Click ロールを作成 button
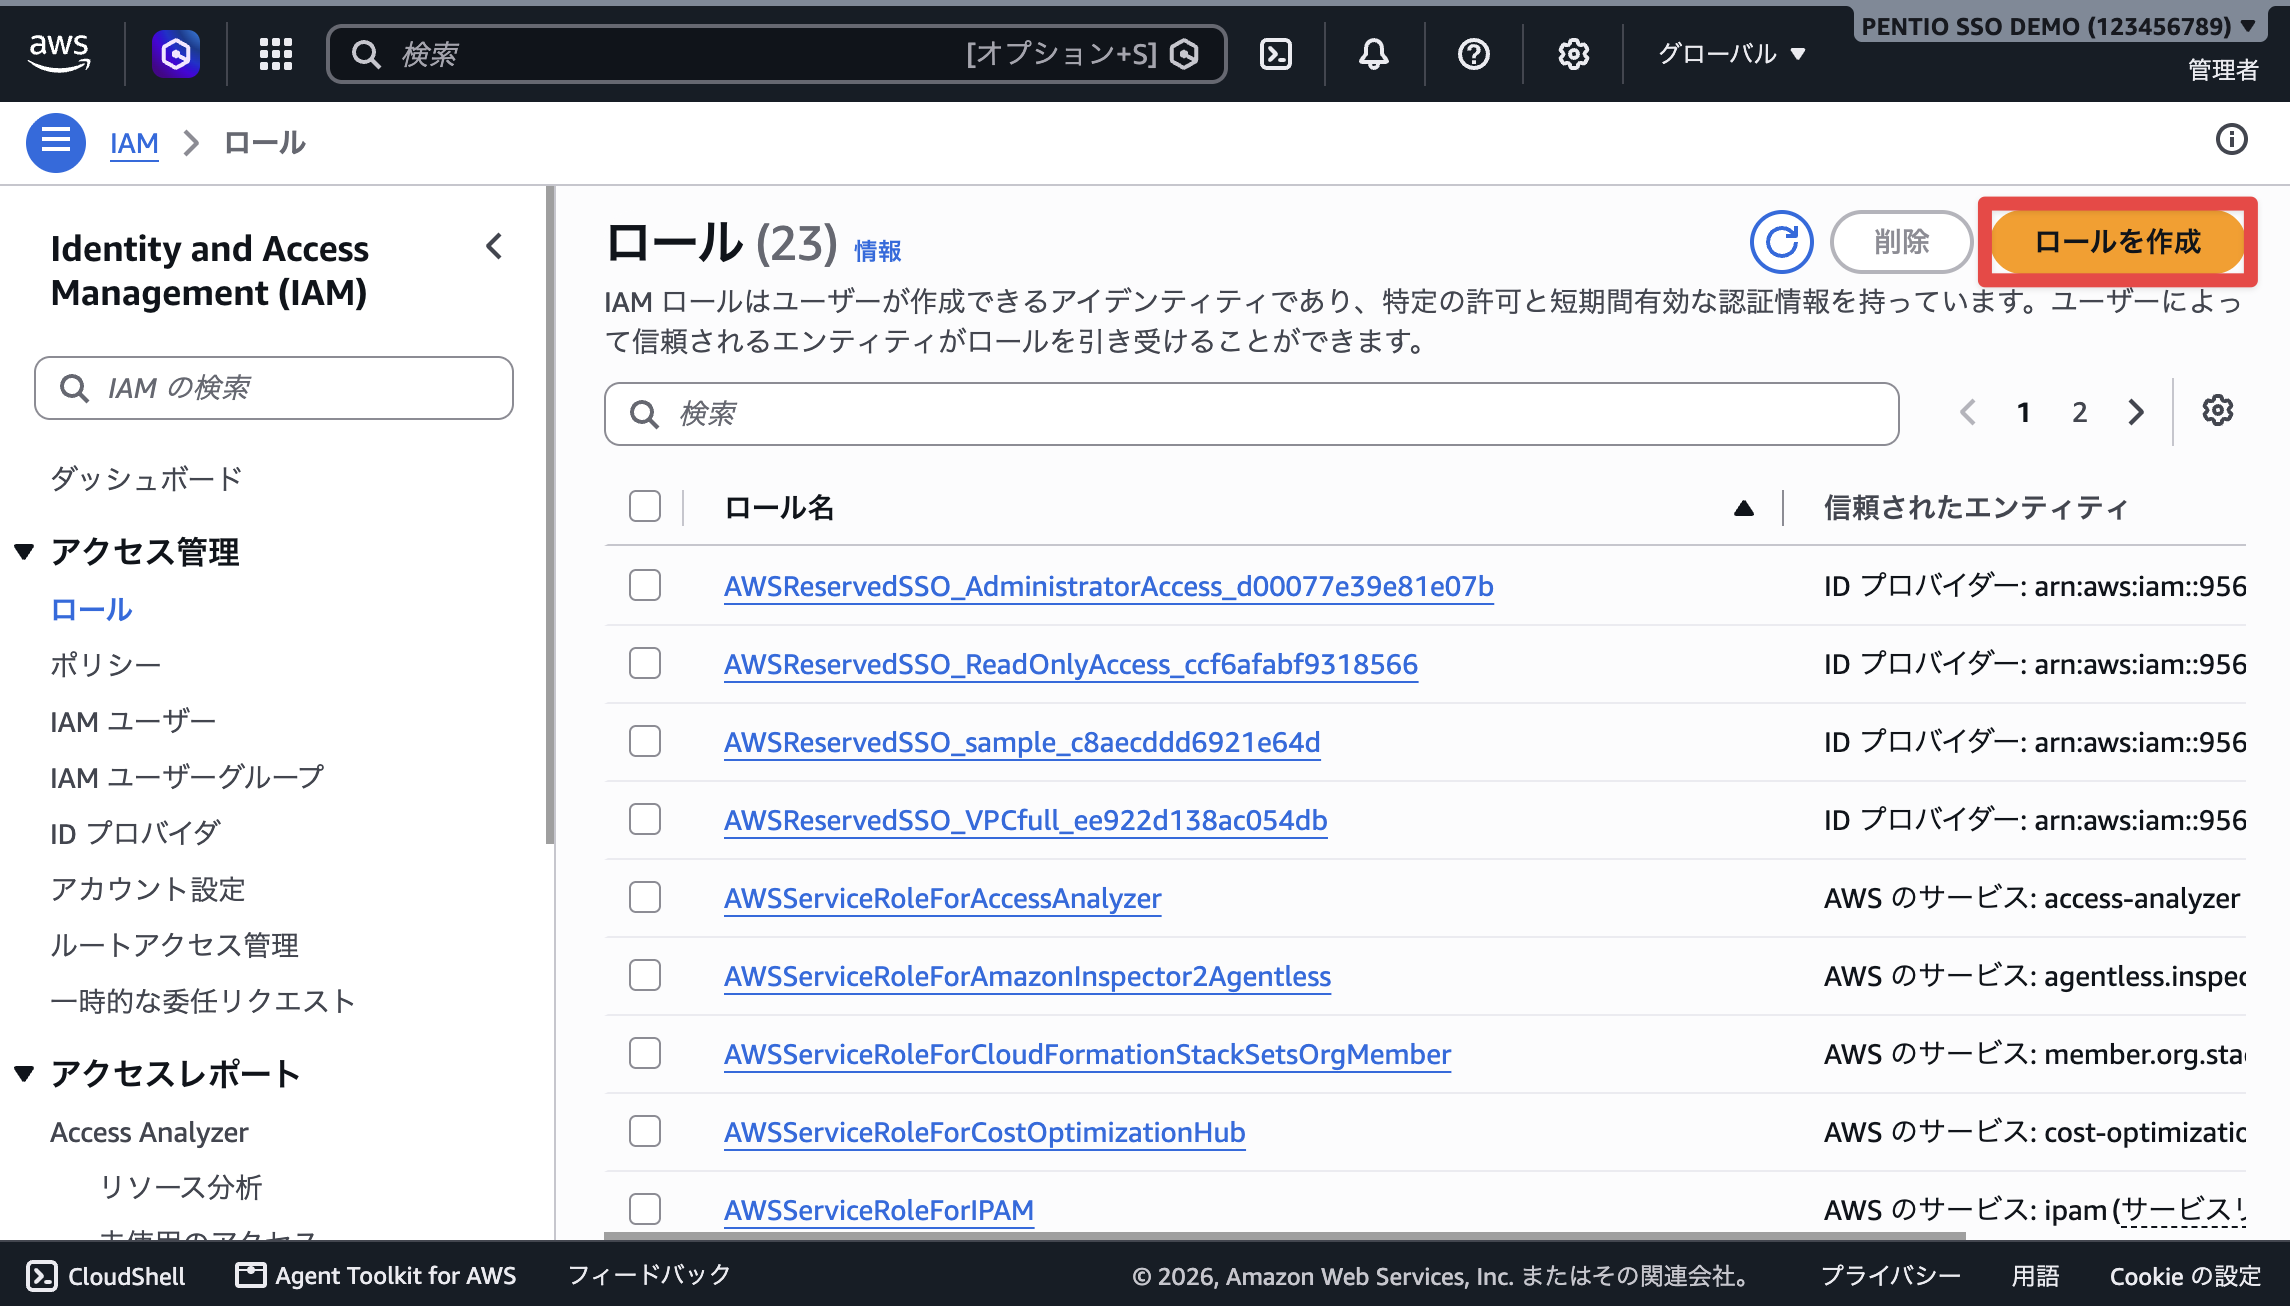Viewport: 2290px width, 1306px height. (2118, 242)
